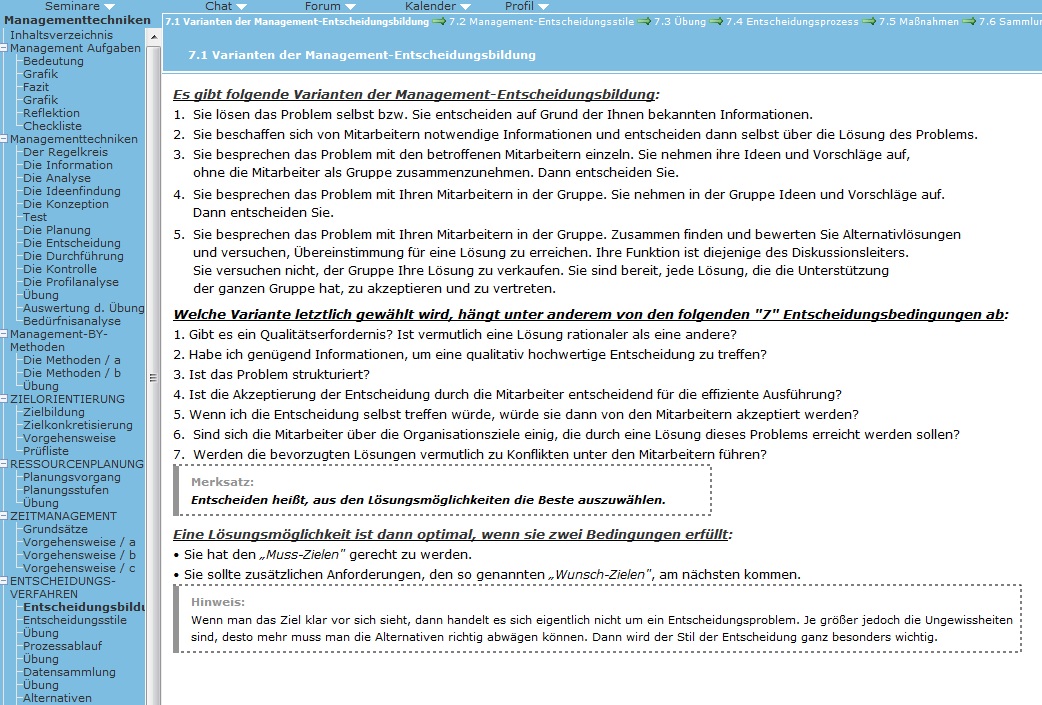The height and width of the screenshot is (705, 1042).
Task: Open Vorgehensweise / c page
Action: (79, 568)
